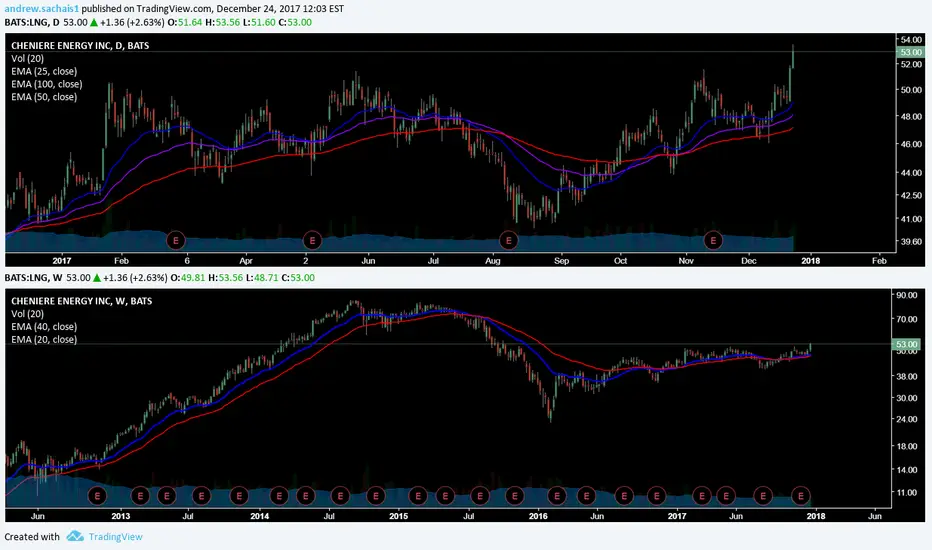Viewport: 932px width, 550px height.
Task: Click the last weekly earnings marker, nearest 2018
Action: [801, 495]
